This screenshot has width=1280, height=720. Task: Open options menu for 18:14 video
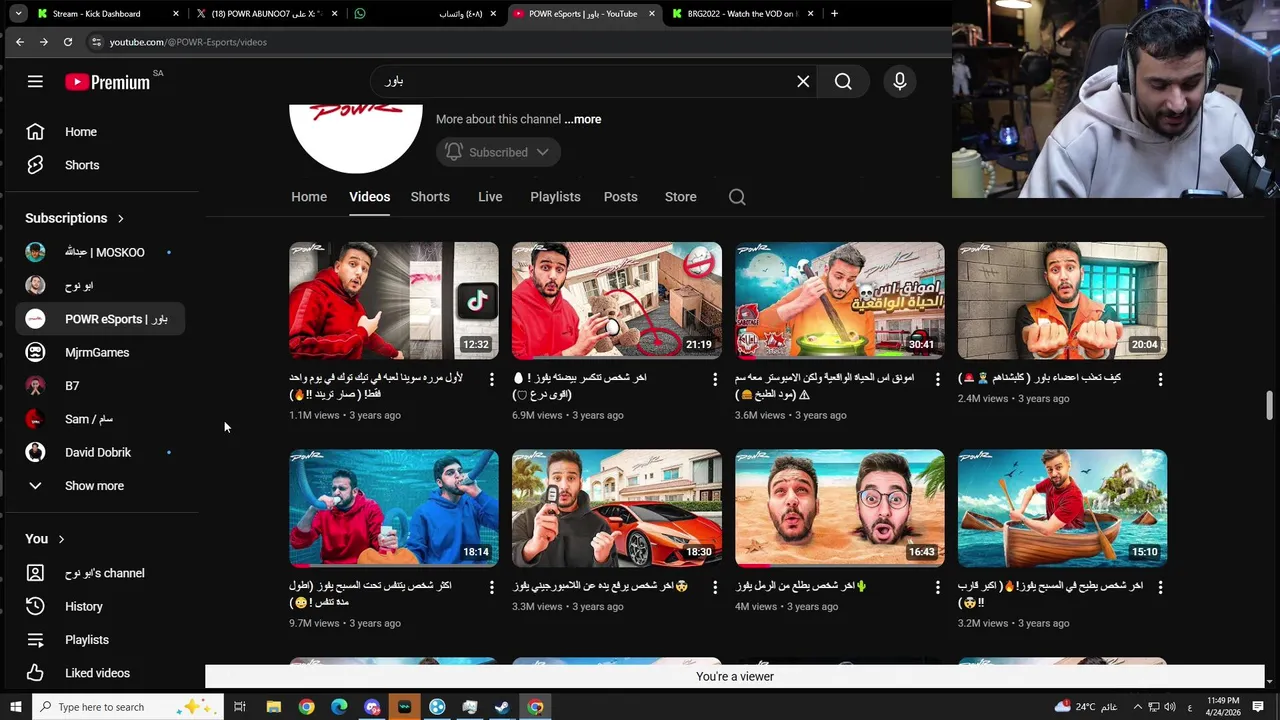491,587
